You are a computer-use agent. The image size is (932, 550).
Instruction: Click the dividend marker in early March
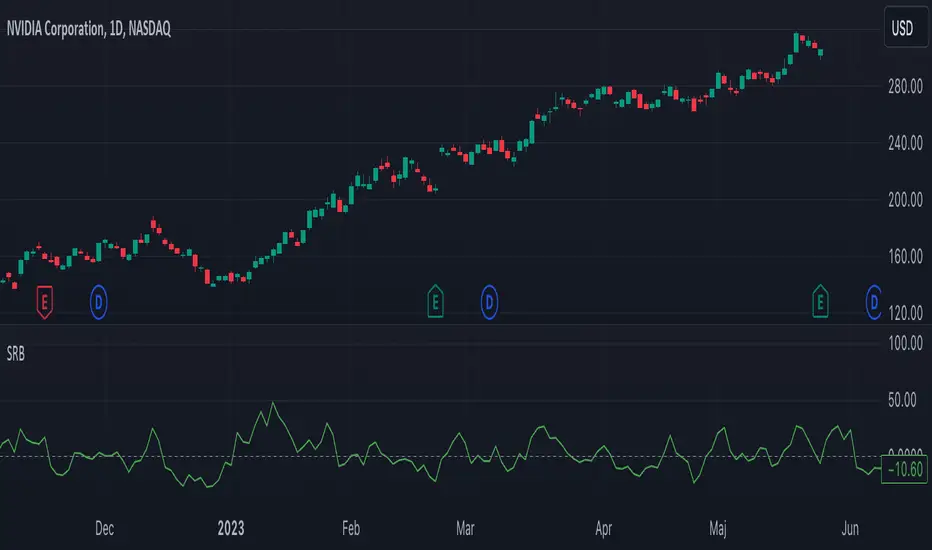489,302
